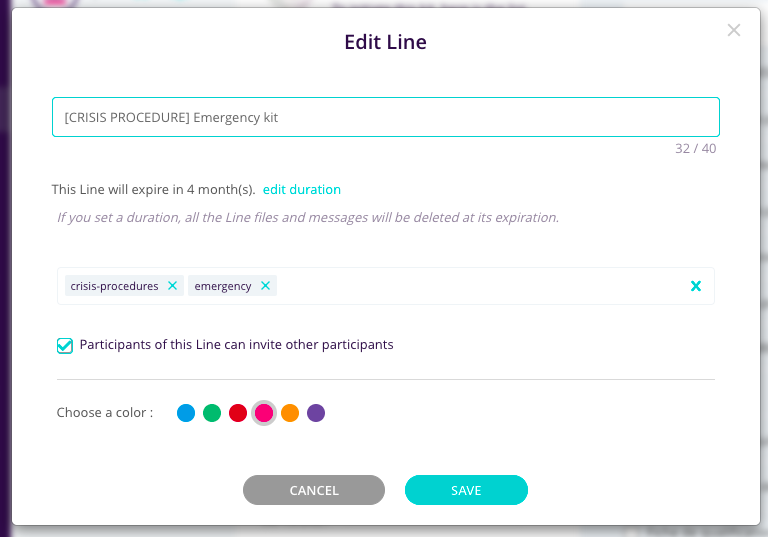Image resolution: width=768 pixels, height=537 pixels.
Task: Uncheck the participants can invite checkbox
Action: coord(65,346)
